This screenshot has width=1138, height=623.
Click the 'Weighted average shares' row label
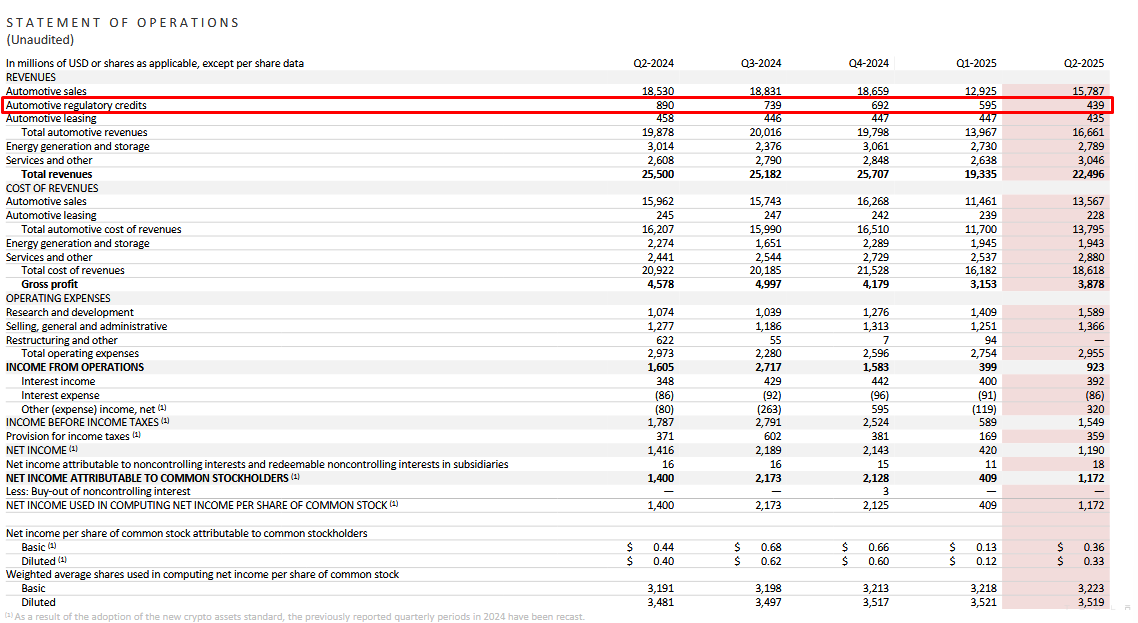click(202, 574)
